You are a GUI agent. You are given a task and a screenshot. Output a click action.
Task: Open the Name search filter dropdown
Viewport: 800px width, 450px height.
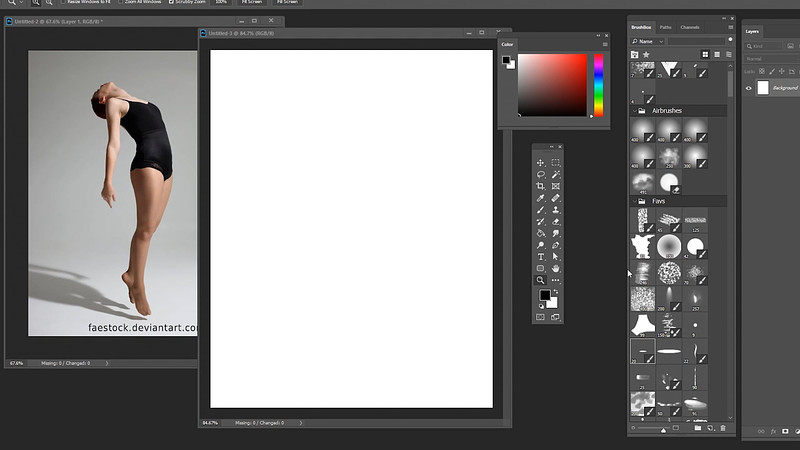click(x=647, y=41)
